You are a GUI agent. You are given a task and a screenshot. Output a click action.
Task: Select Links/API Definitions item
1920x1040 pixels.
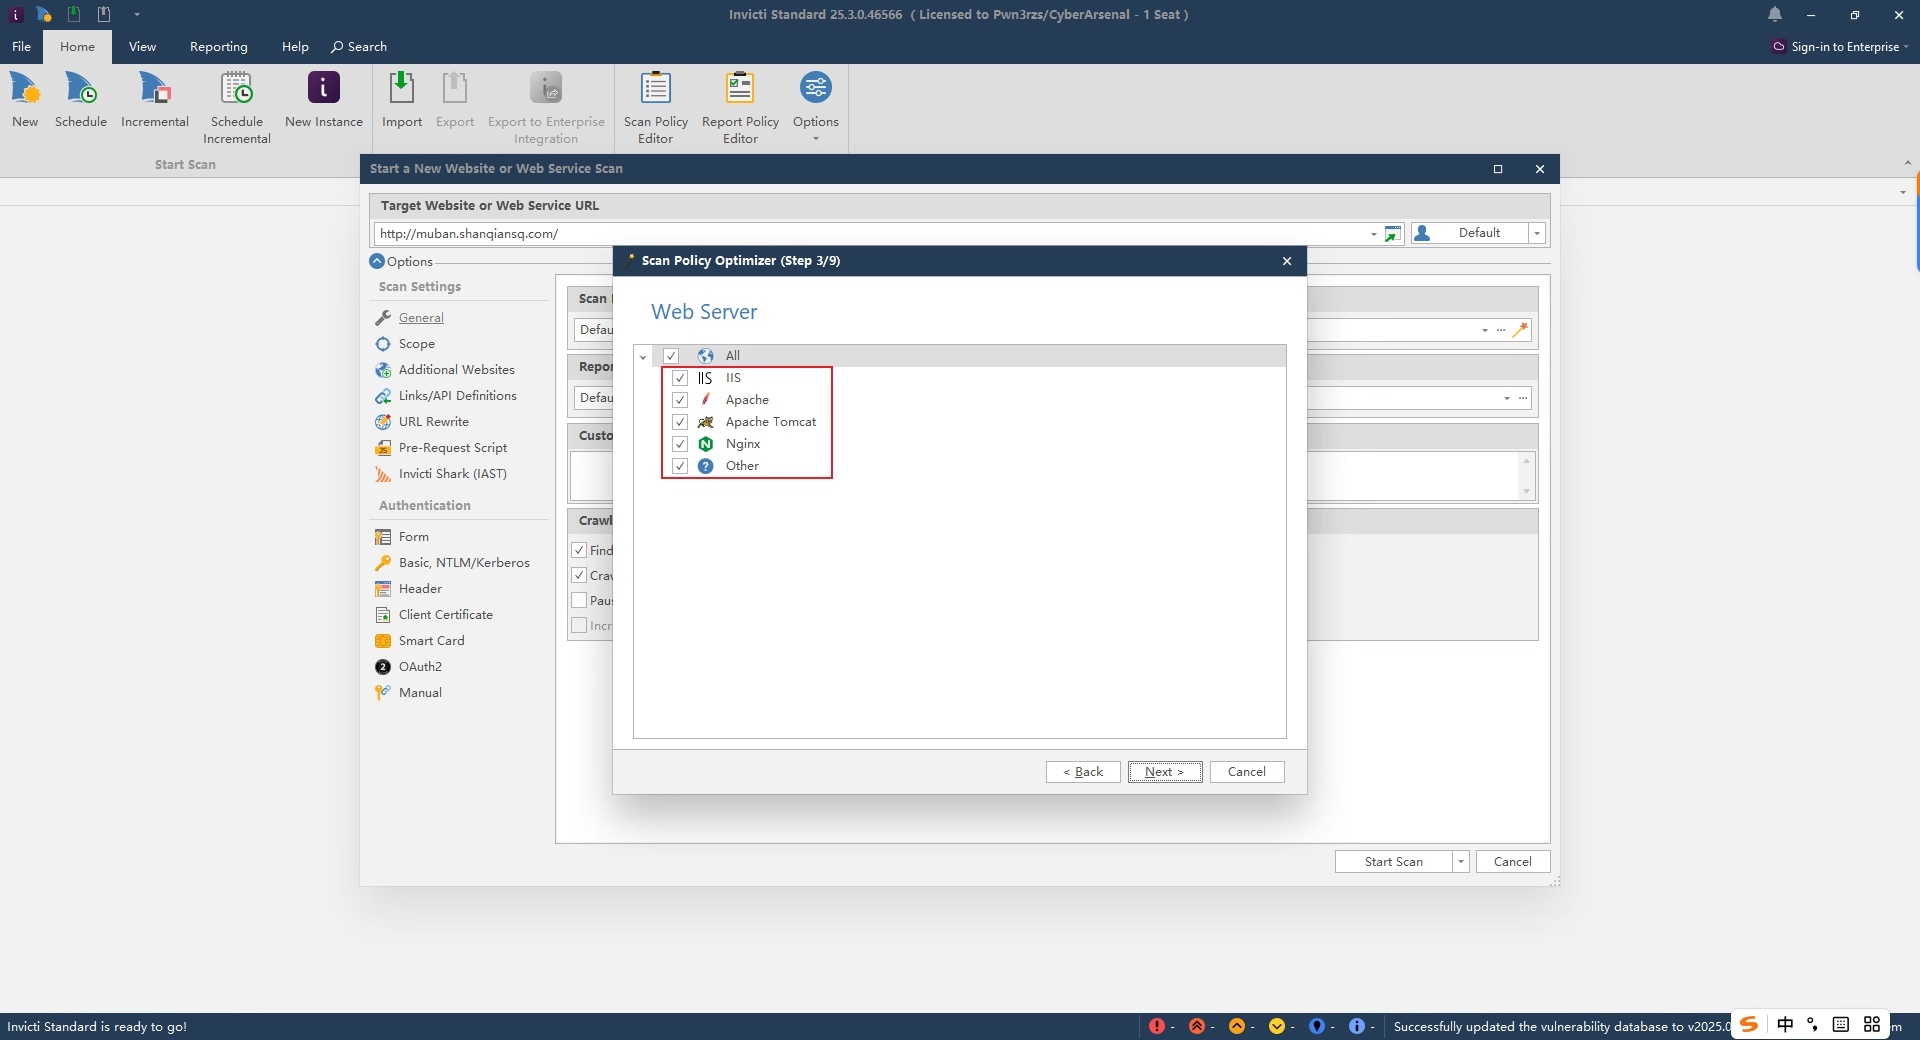457,395
